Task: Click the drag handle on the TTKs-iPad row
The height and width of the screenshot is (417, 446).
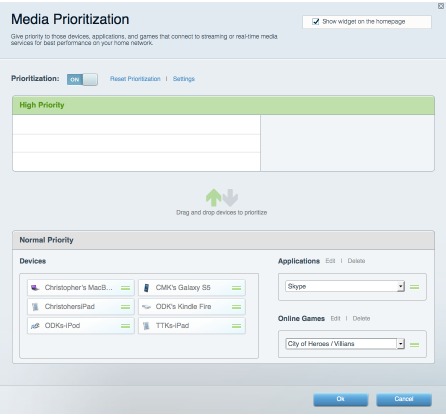Action: pyautogui.click(x=236, y=326)
